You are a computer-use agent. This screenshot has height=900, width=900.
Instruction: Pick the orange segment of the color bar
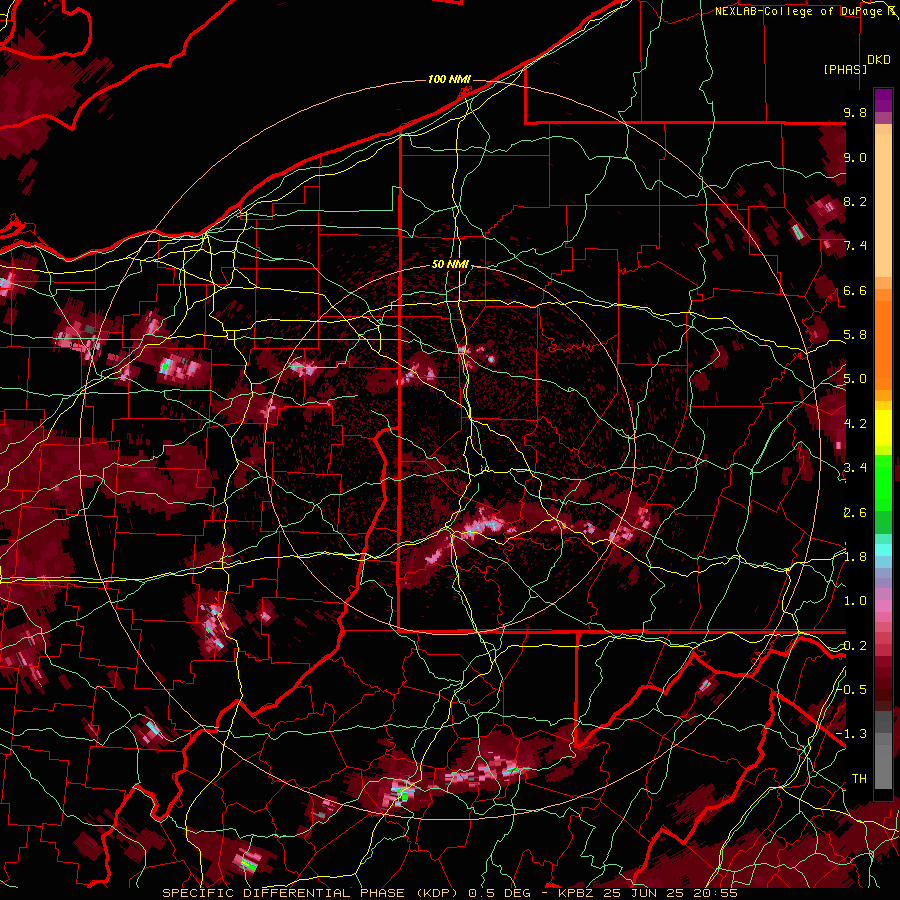(x=883, y=344)
